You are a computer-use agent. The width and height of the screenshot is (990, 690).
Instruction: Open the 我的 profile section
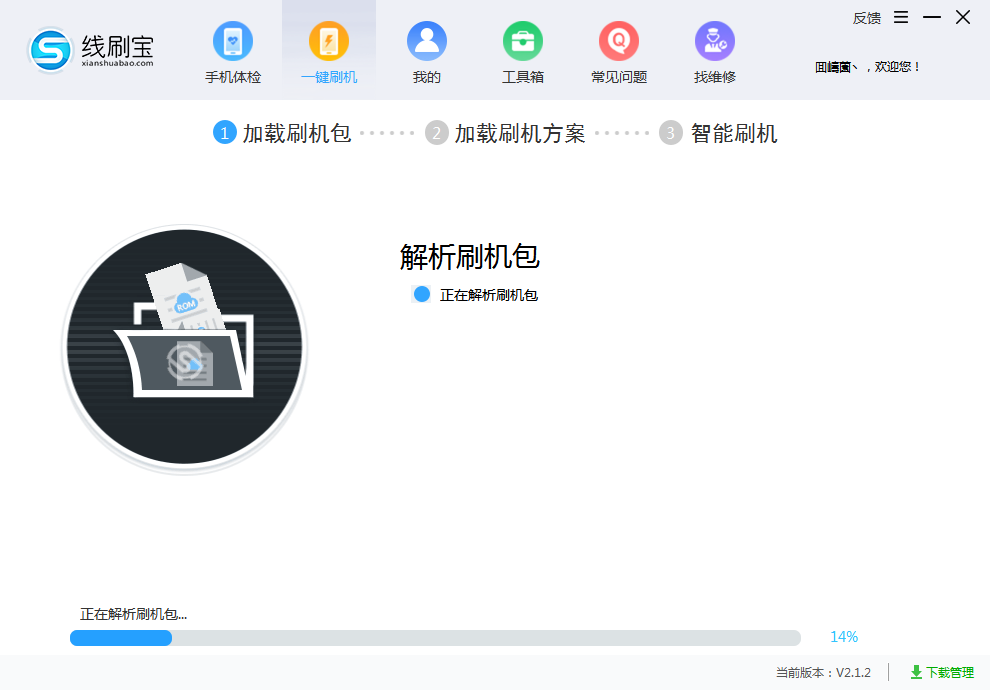click(x=426, y=48)
